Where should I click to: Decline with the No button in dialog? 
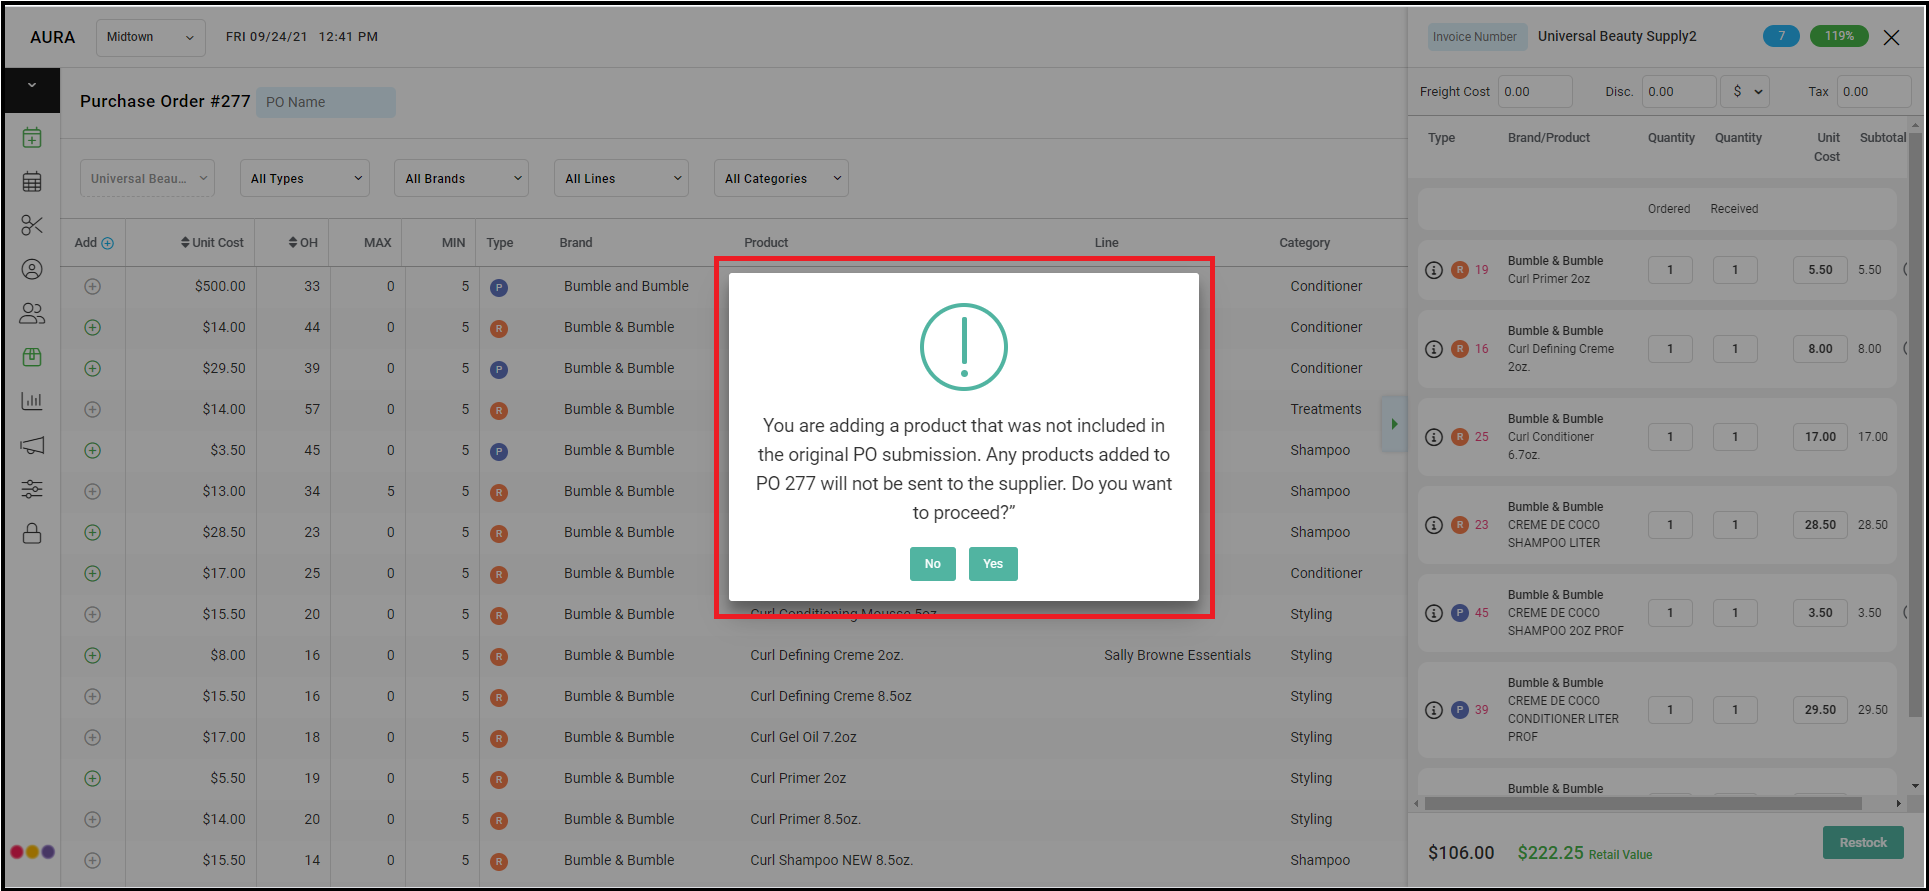pyautogui.click(x=932, y=564)
